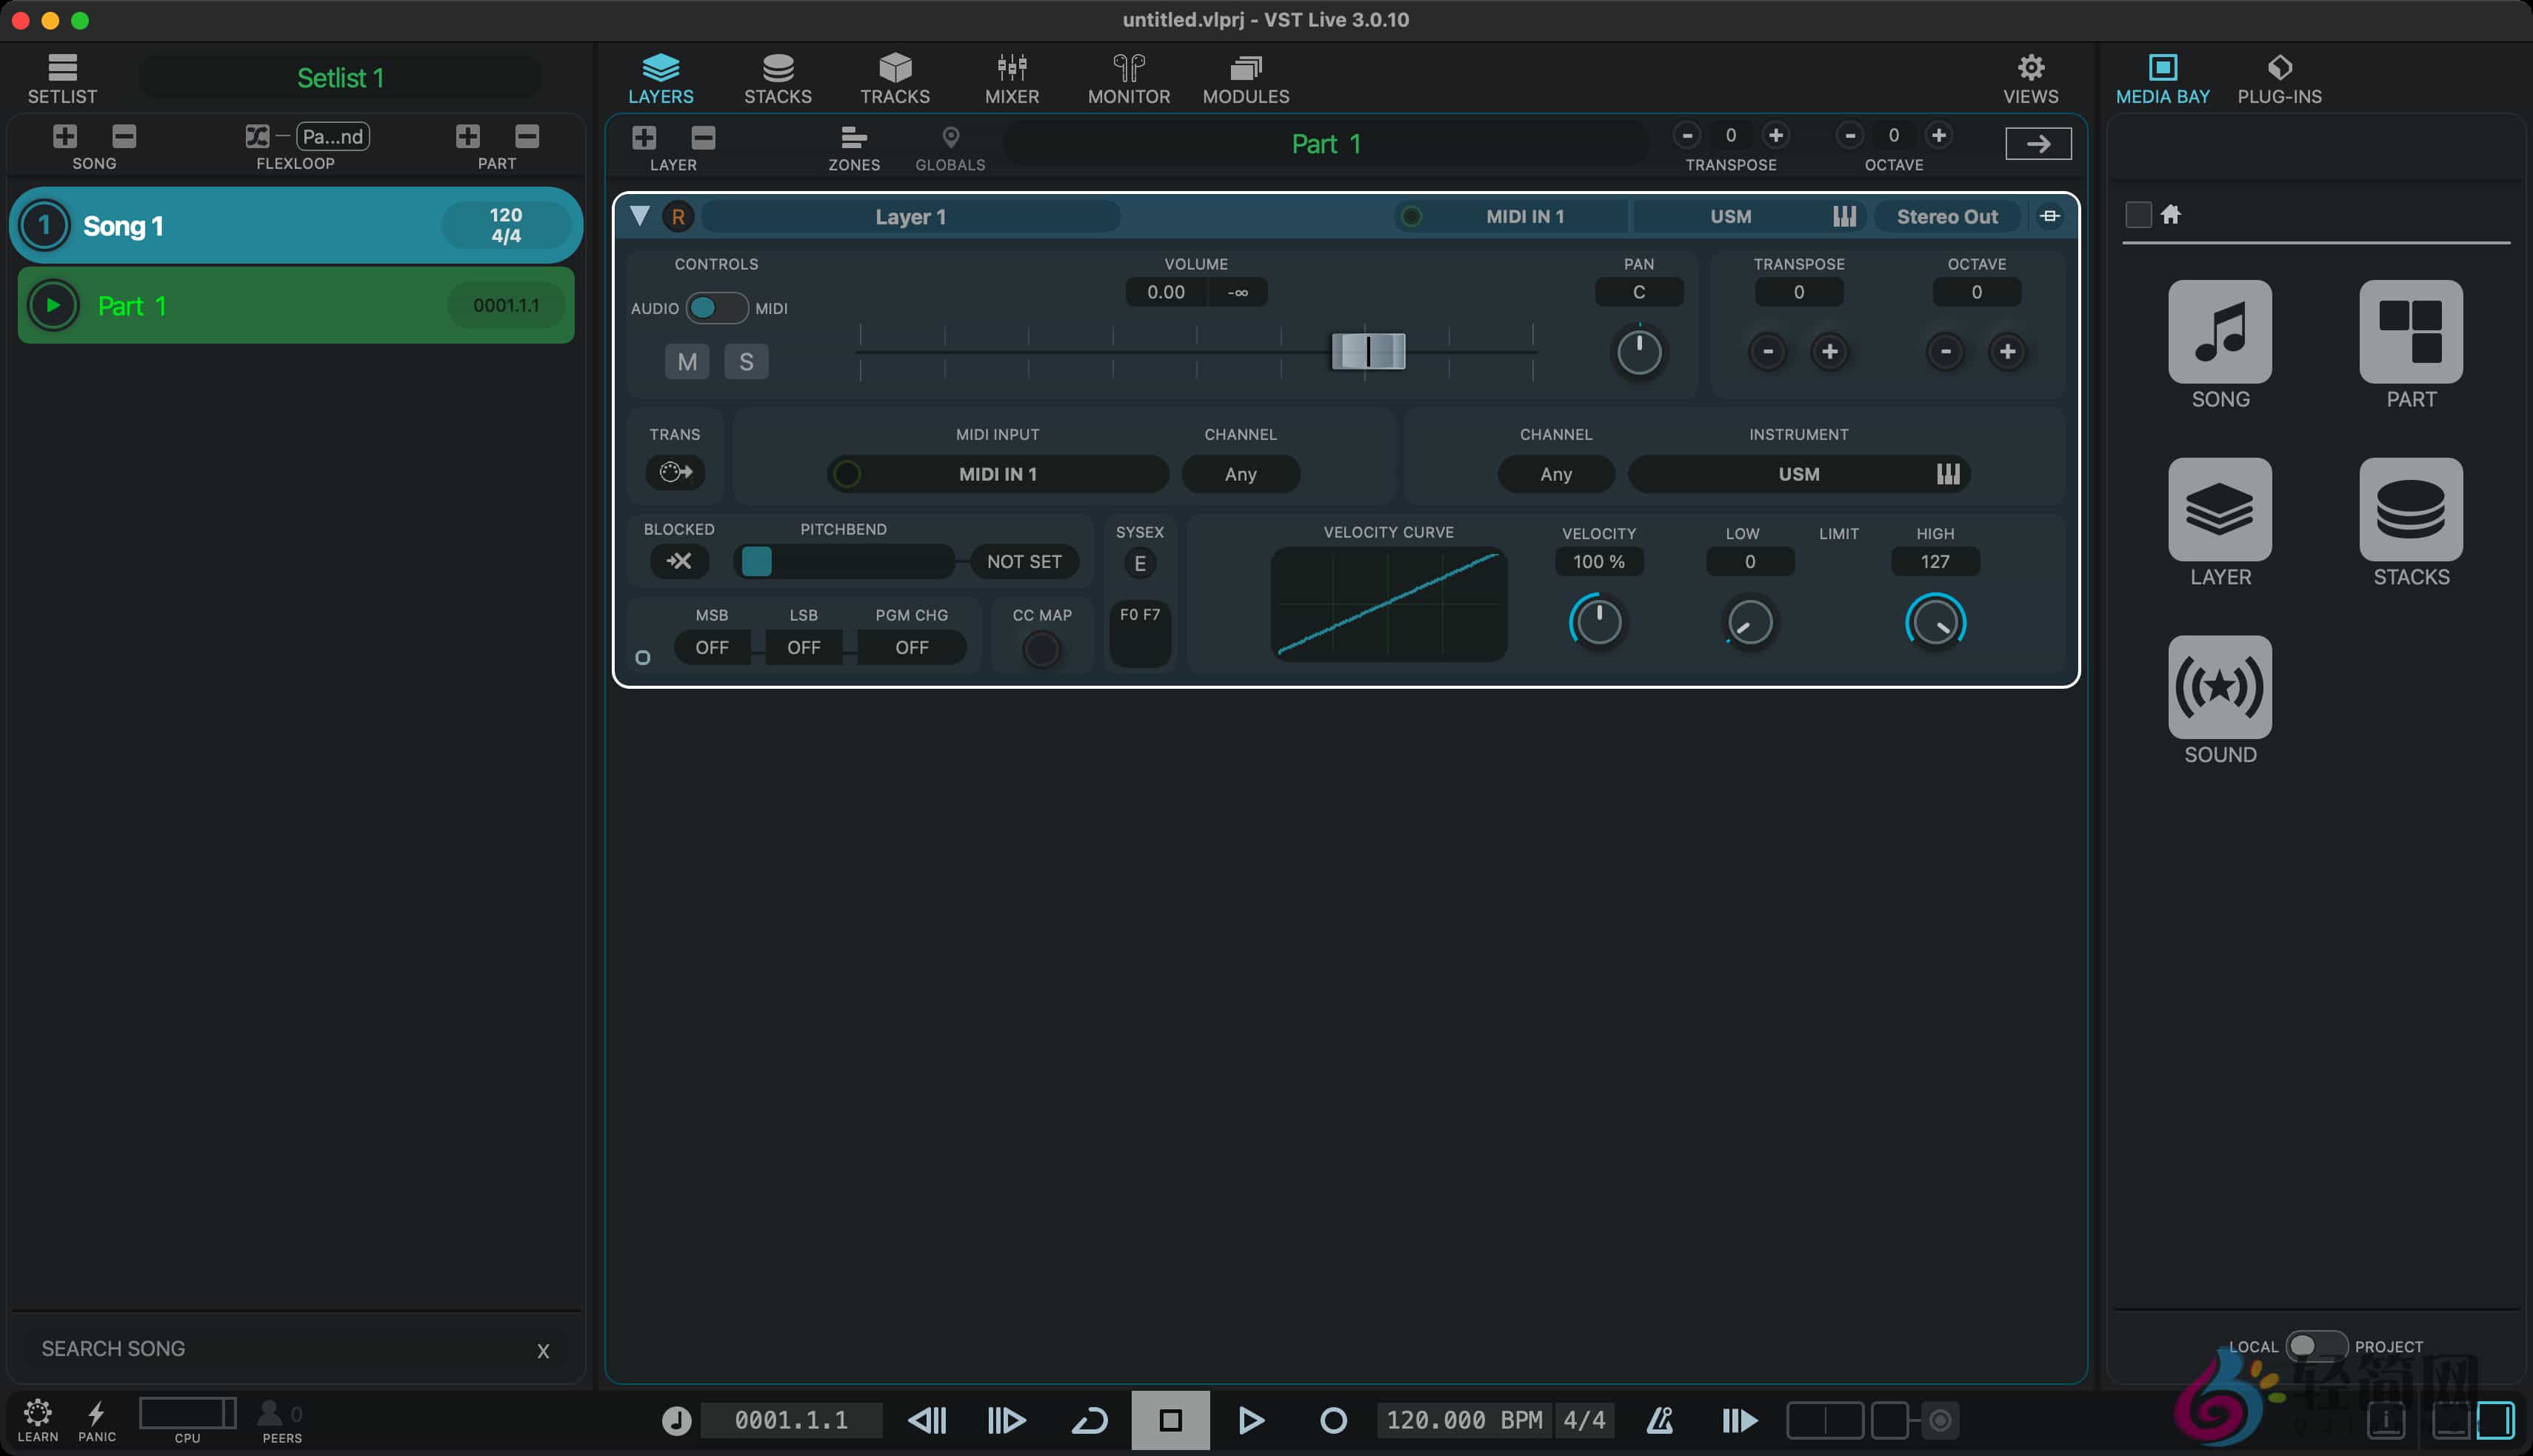Screen dimensions: 2533x1456
Task: Open the USM instrument editor
Action: [1947, 474]
